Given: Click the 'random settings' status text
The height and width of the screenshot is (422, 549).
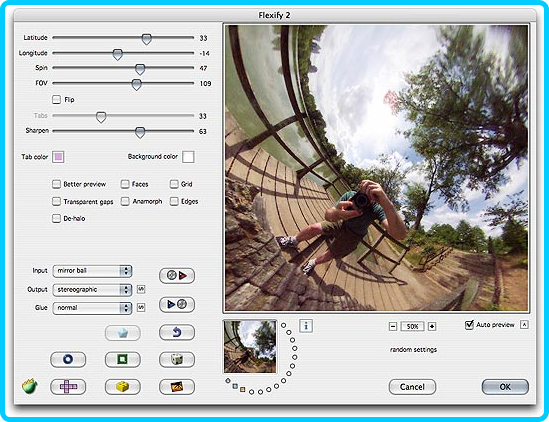Looking at the screenshot, I should (414, 350).
